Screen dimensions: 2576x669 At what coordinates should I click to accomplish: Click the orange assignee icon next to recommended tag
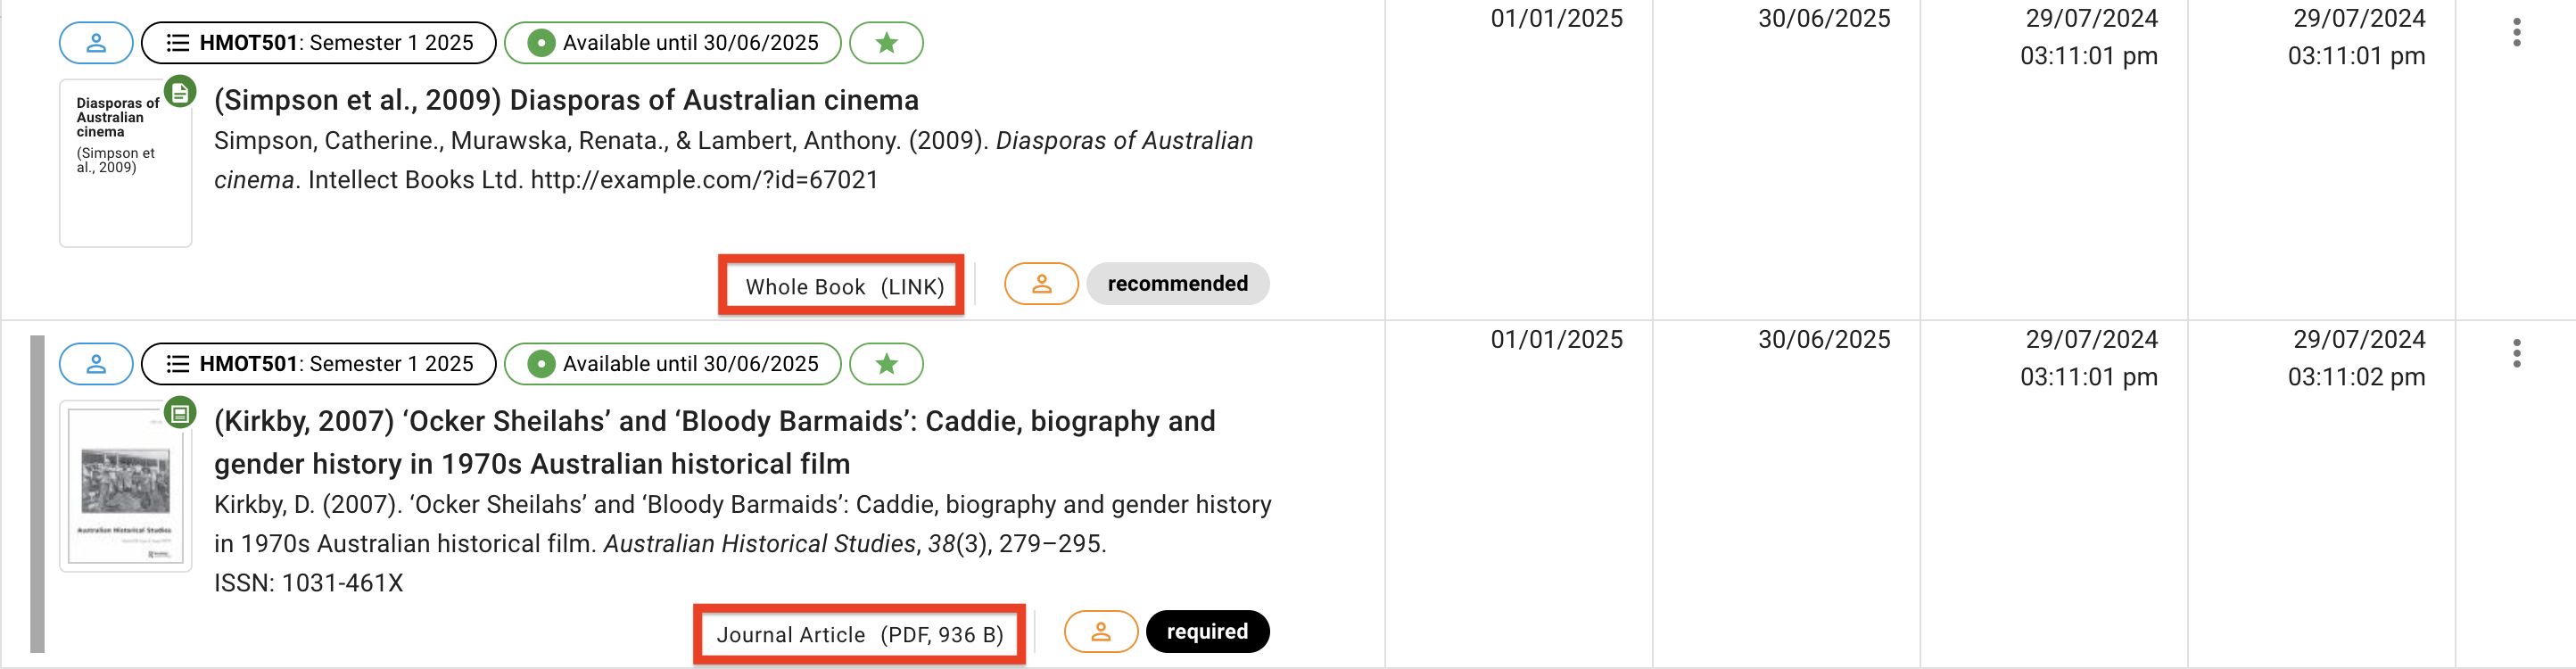1040,284
